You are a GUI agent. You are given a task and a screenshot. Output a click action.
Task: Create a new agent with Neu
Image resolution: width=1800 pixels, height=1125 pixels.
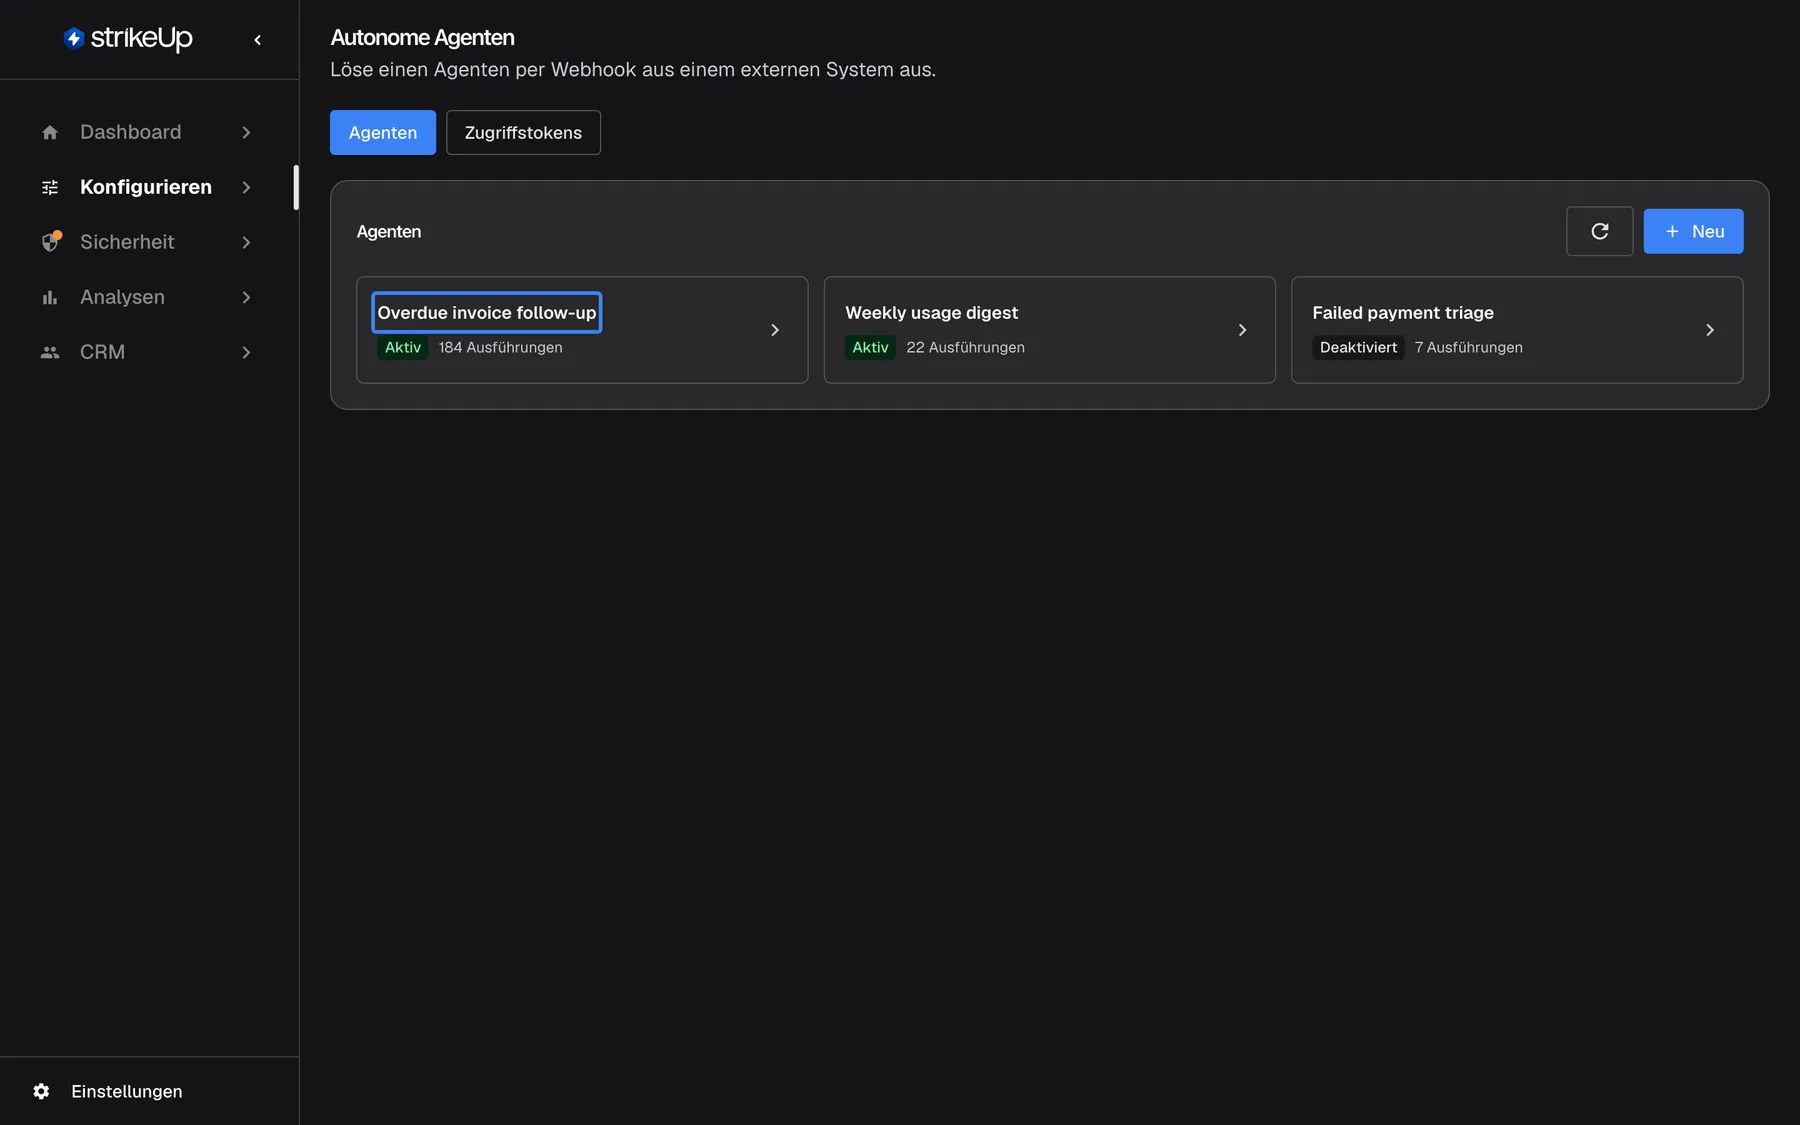pos(1693,231)
